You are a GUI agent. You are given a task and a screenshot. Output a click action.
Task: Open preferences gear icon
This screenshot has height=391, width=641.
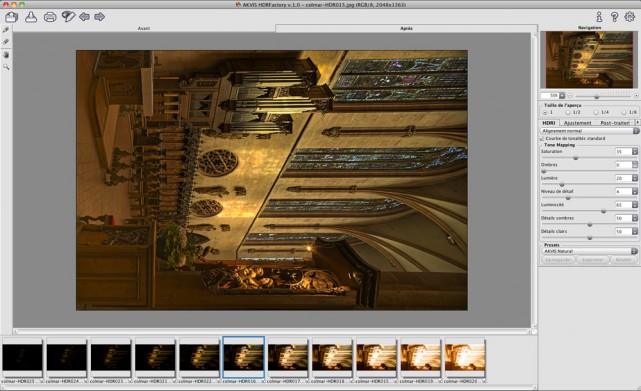[x=630, y=17]
